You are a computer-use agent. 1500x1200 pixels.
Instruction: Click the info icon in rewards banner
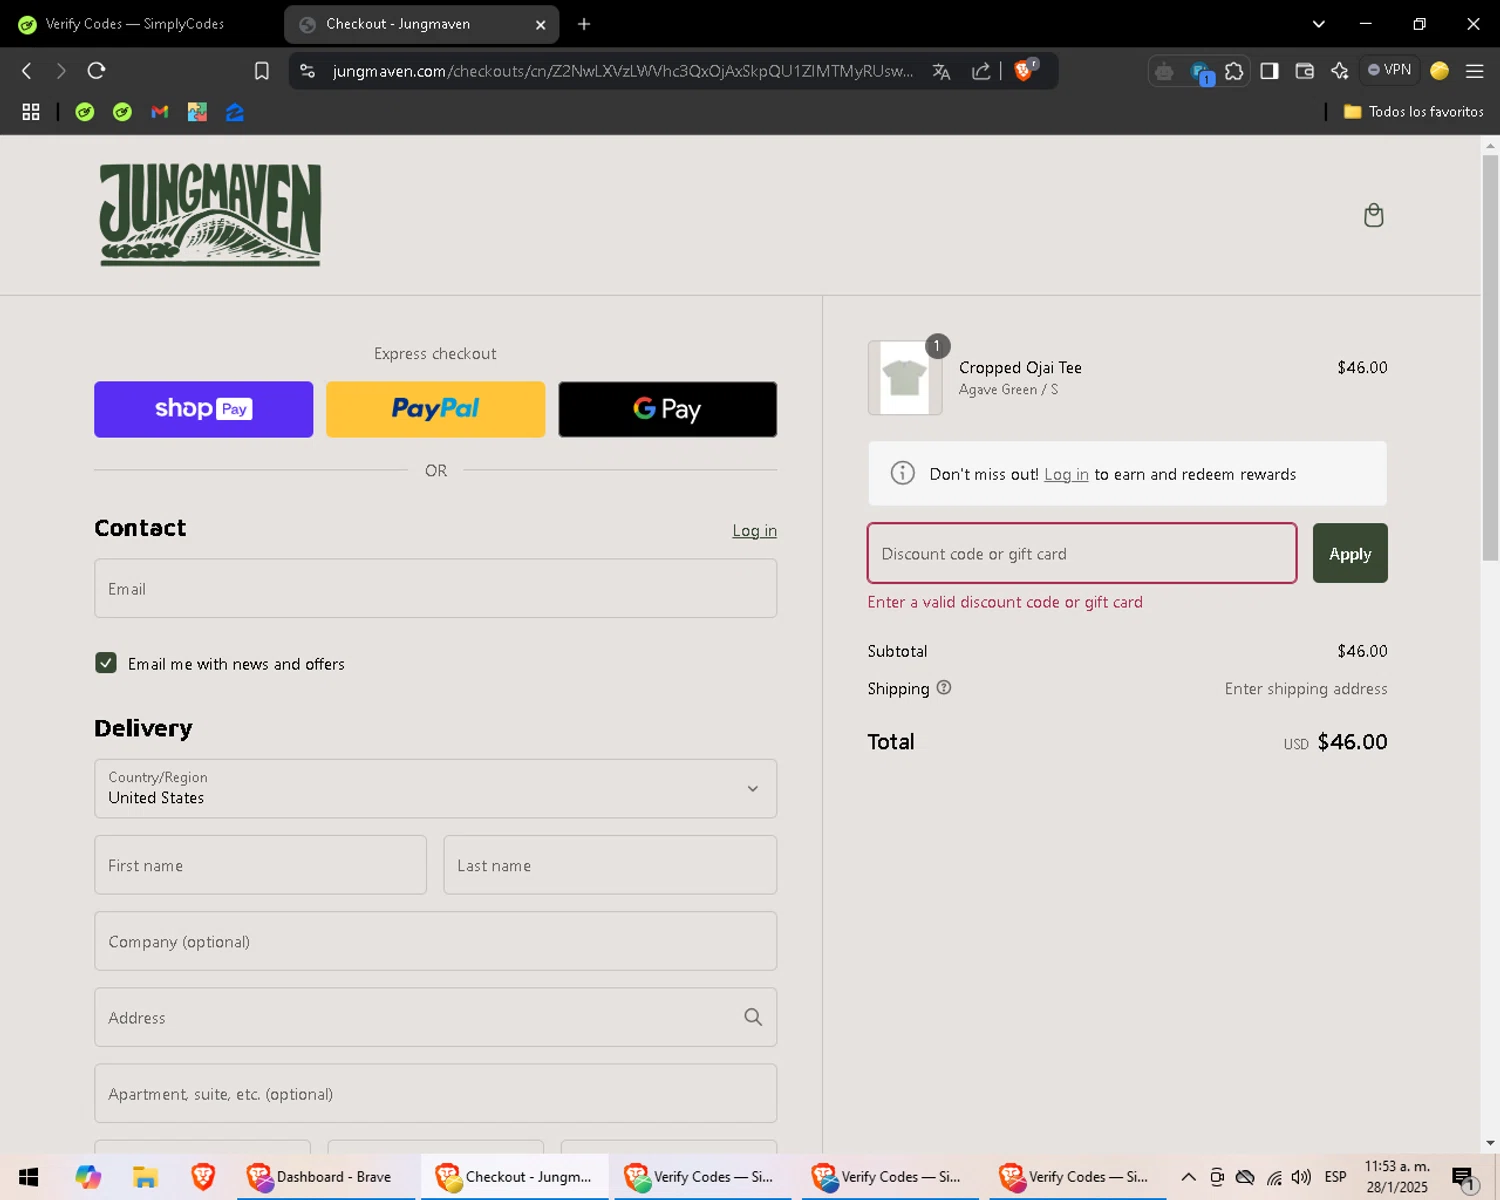pyautogui.click(x=903, y=473)
